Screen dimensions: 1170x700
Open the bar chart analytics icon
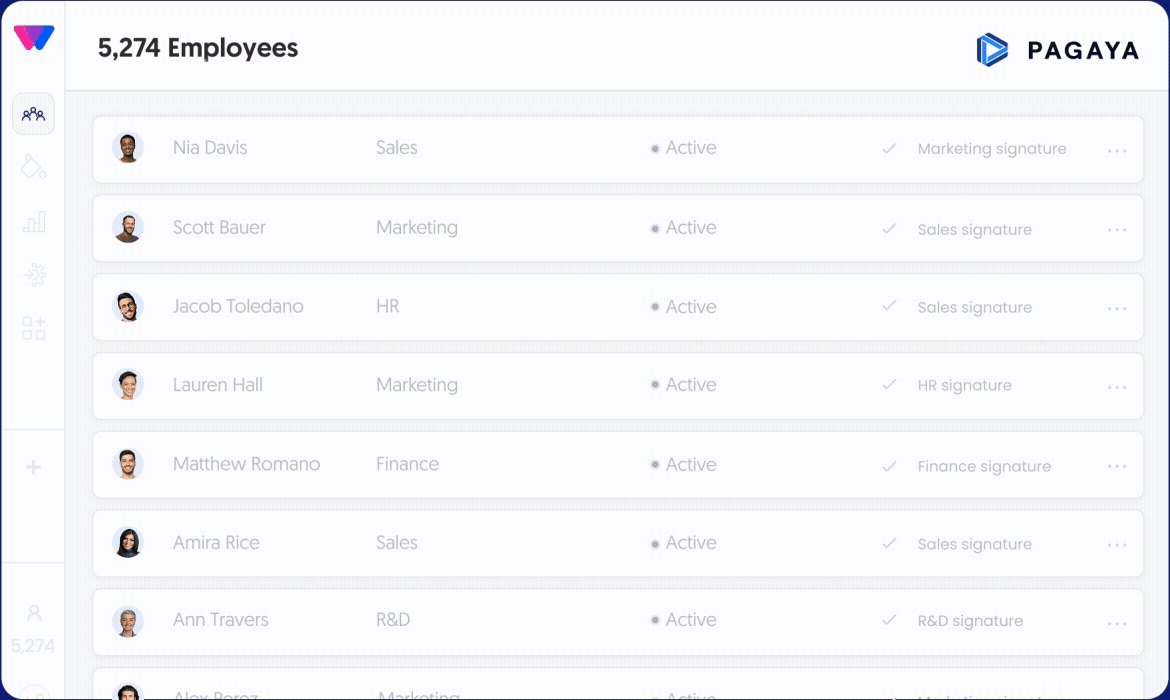tap(33, 222)
